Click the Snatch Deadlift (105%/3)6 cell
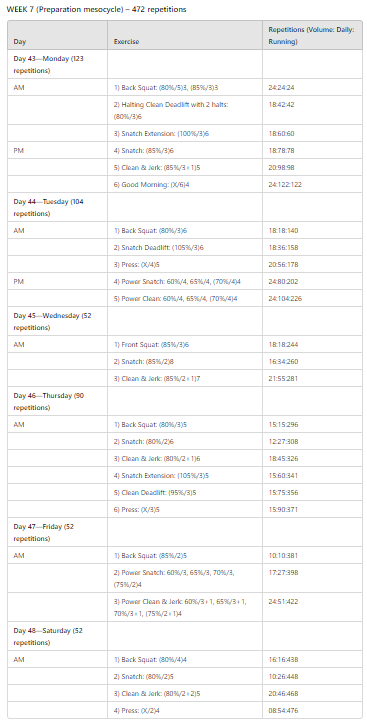This screenshot has height=725, width=367. 185,247
